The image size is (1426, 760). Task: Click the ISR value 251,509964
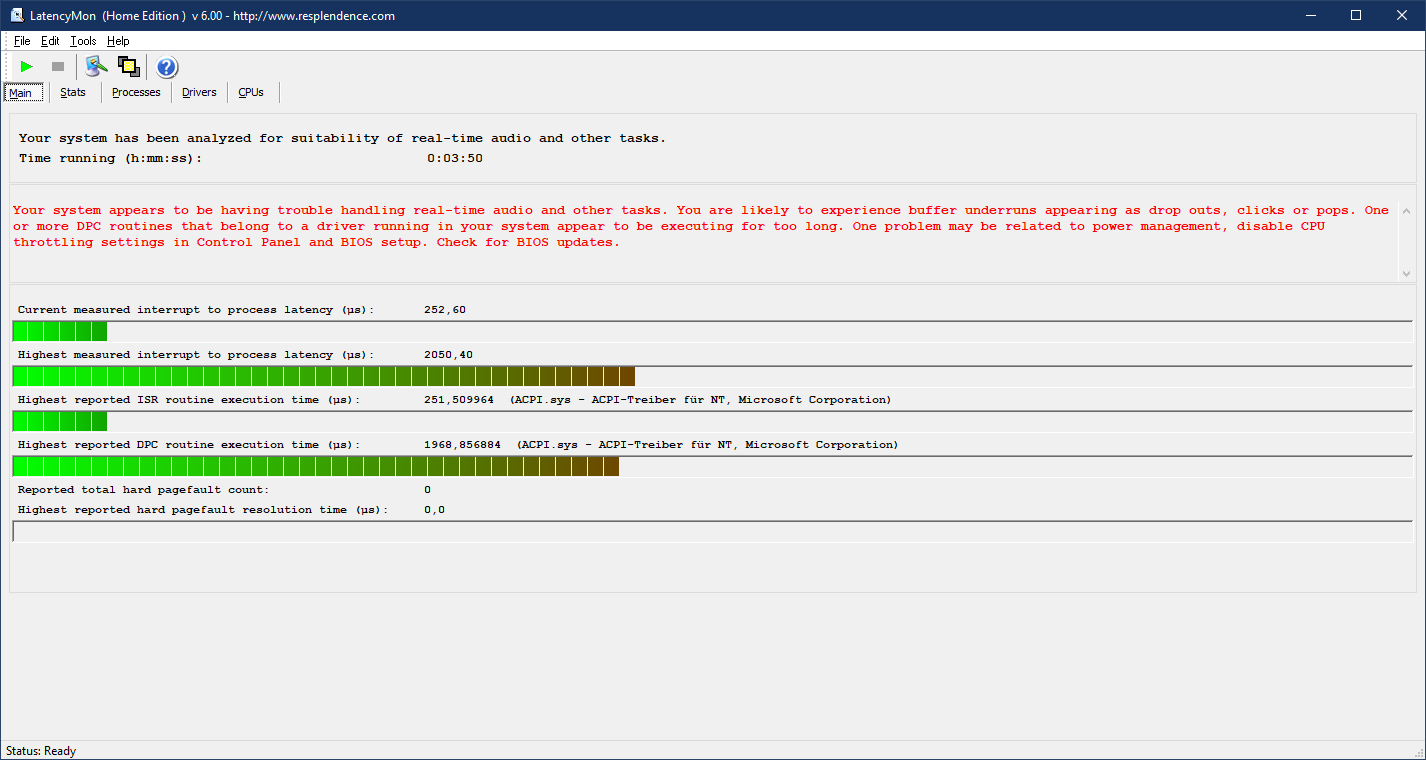coord(459,400)
